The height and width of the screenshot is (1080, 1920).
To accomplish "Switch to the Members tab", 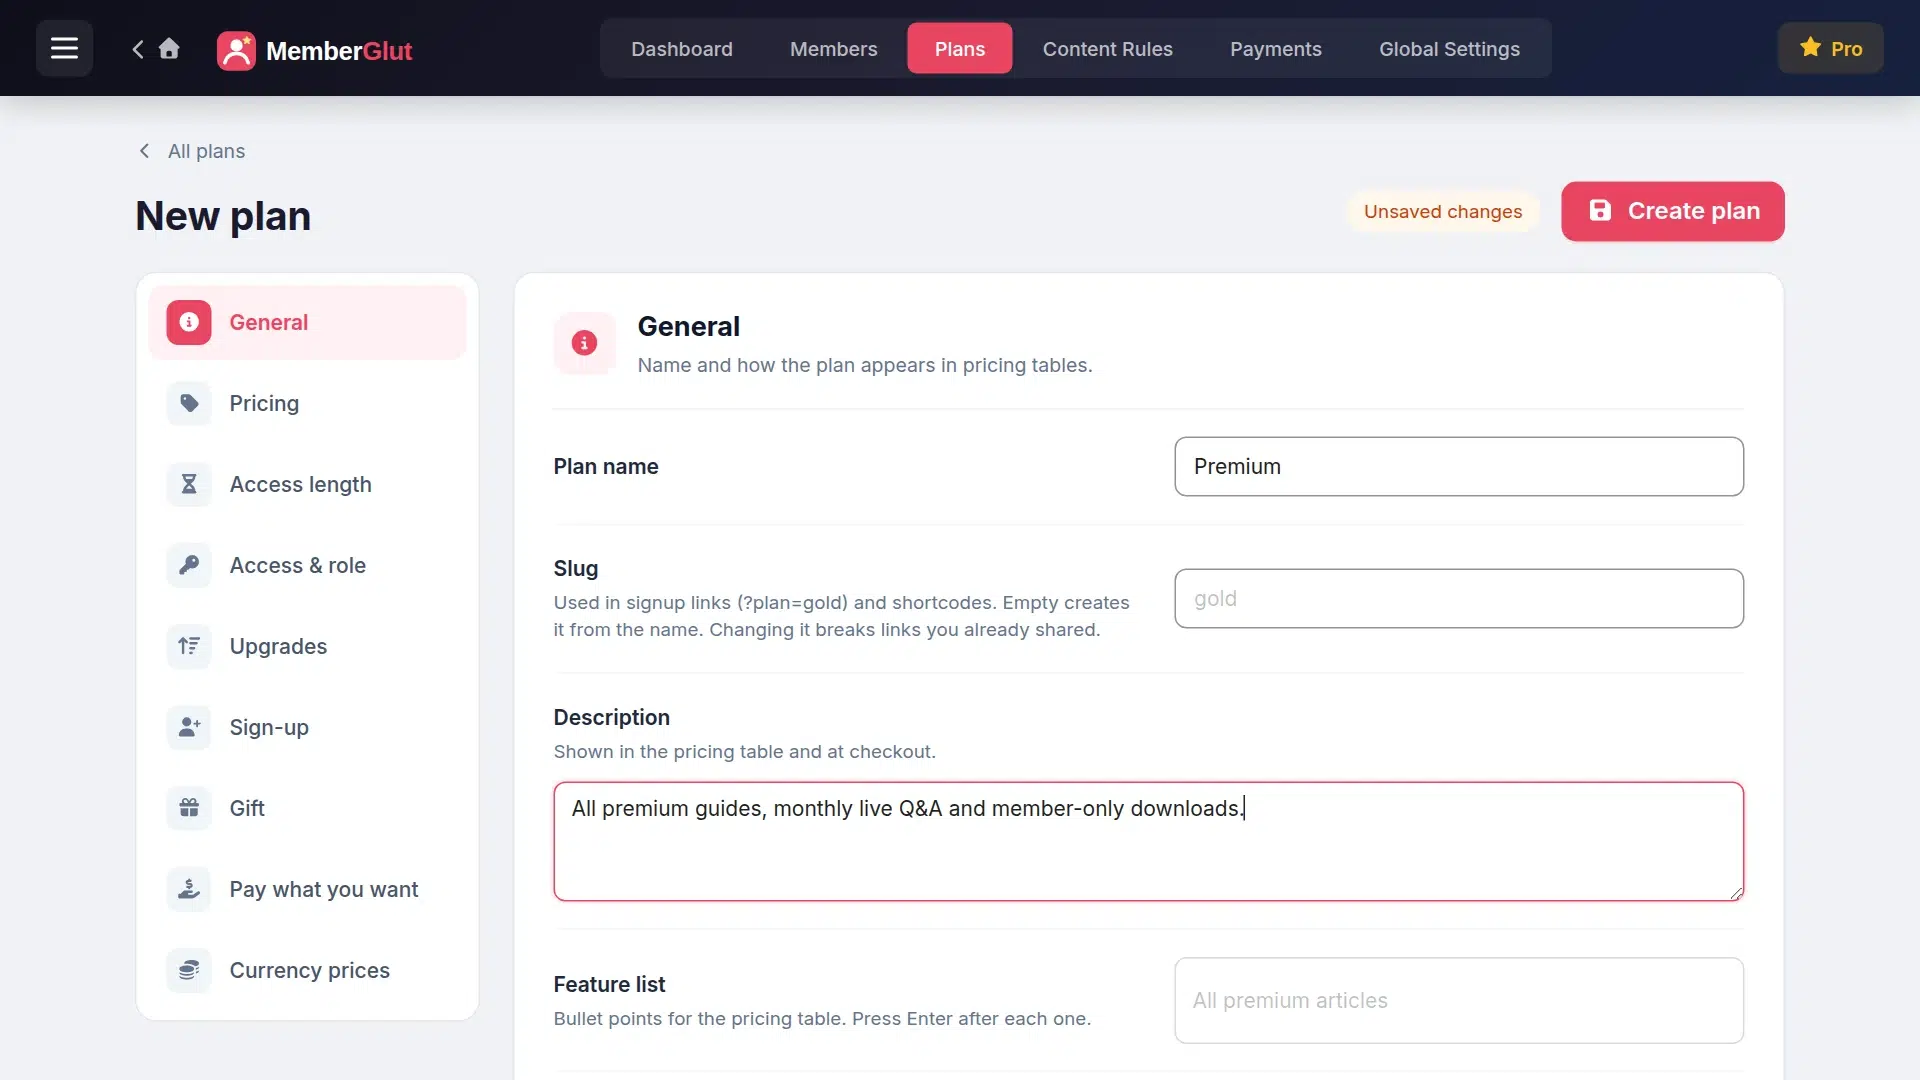I will [833, 49].
